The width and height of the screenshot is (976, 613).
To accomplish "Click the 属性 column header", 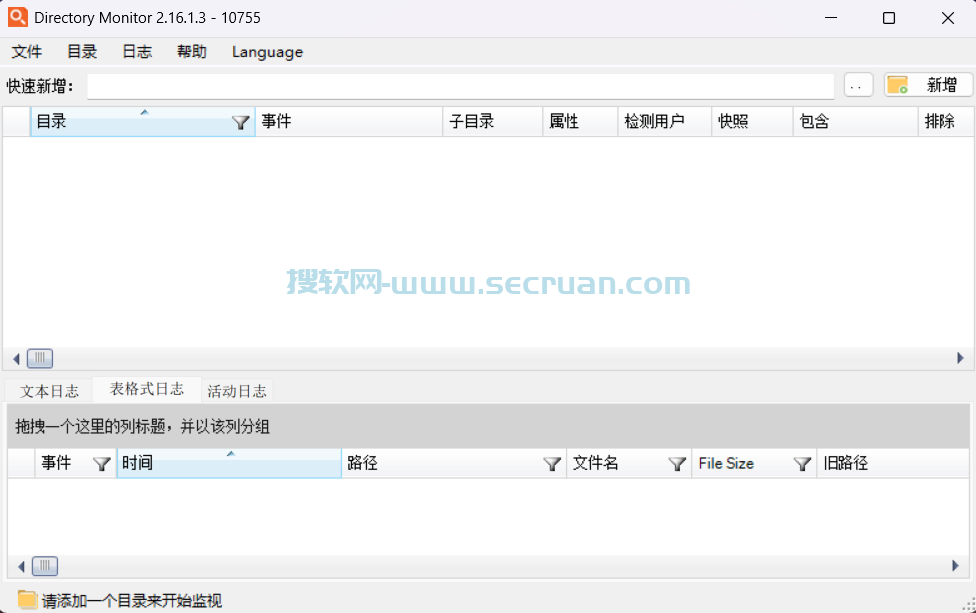I will coord(580,121).
